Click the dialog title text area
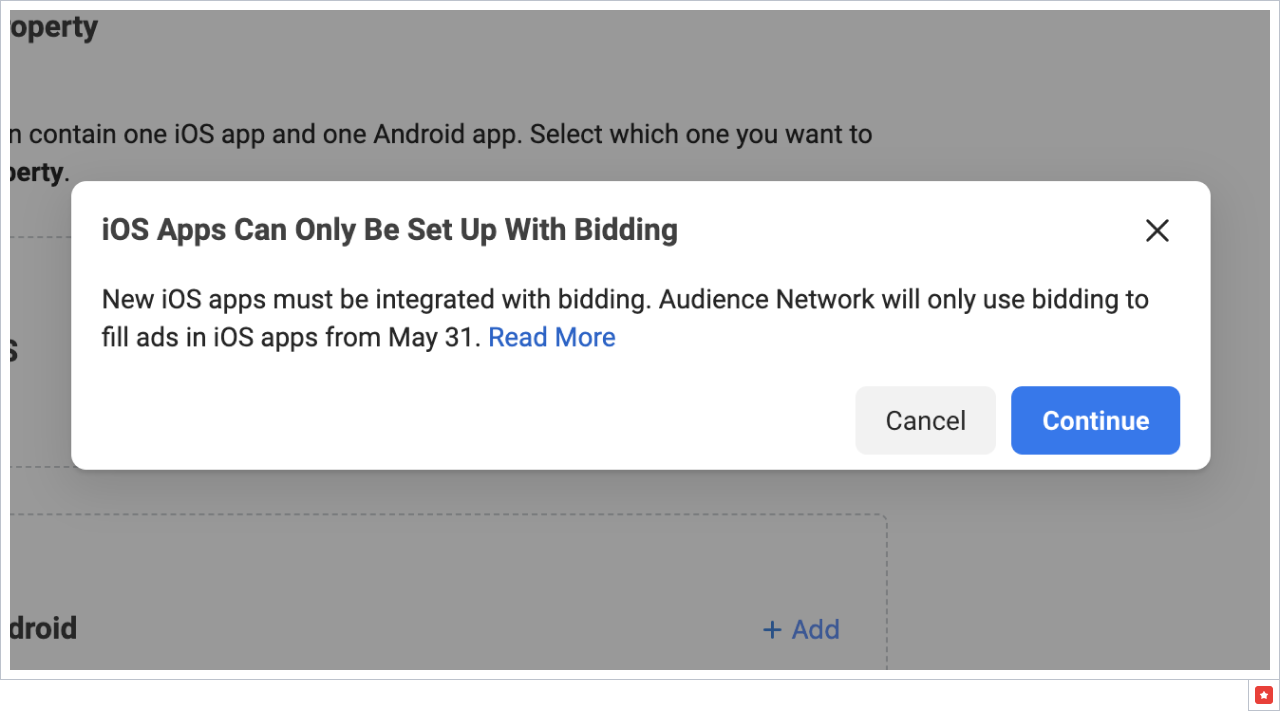This screenshot has width=1280, height=711. click(x=389, y=230)
